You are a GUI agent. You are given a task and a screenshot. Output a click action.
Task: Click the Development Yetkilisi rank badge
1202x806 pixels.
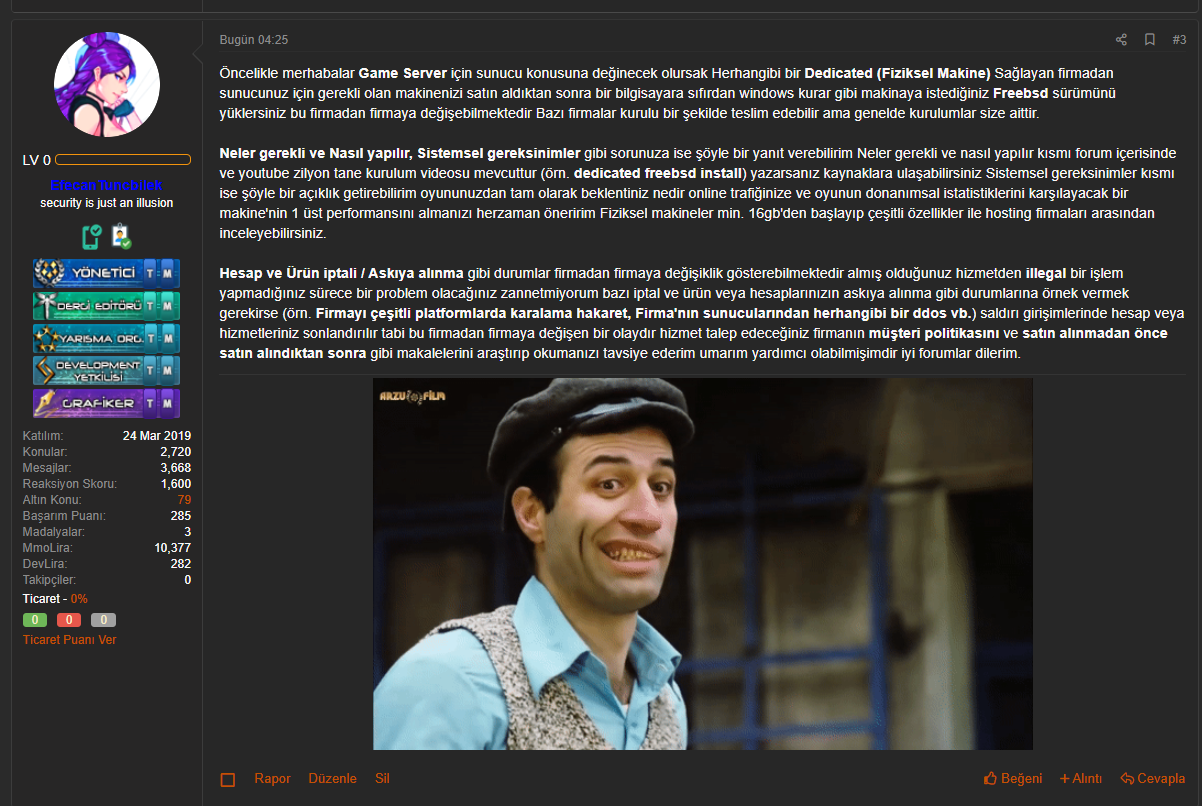point(107,371)
